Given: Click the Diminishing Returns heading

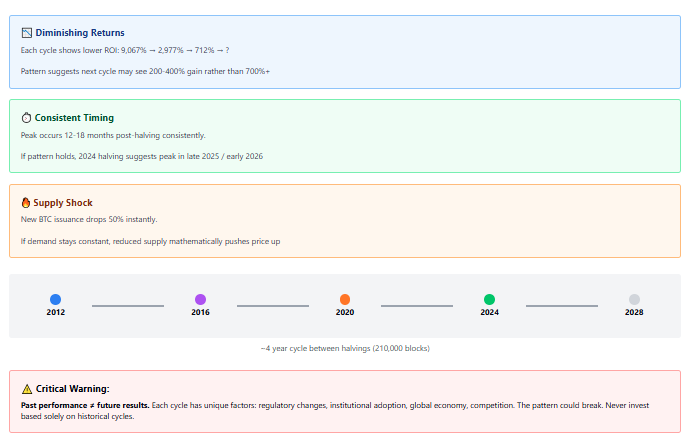Looking at the screenshot, I should (x=80, y=33).
